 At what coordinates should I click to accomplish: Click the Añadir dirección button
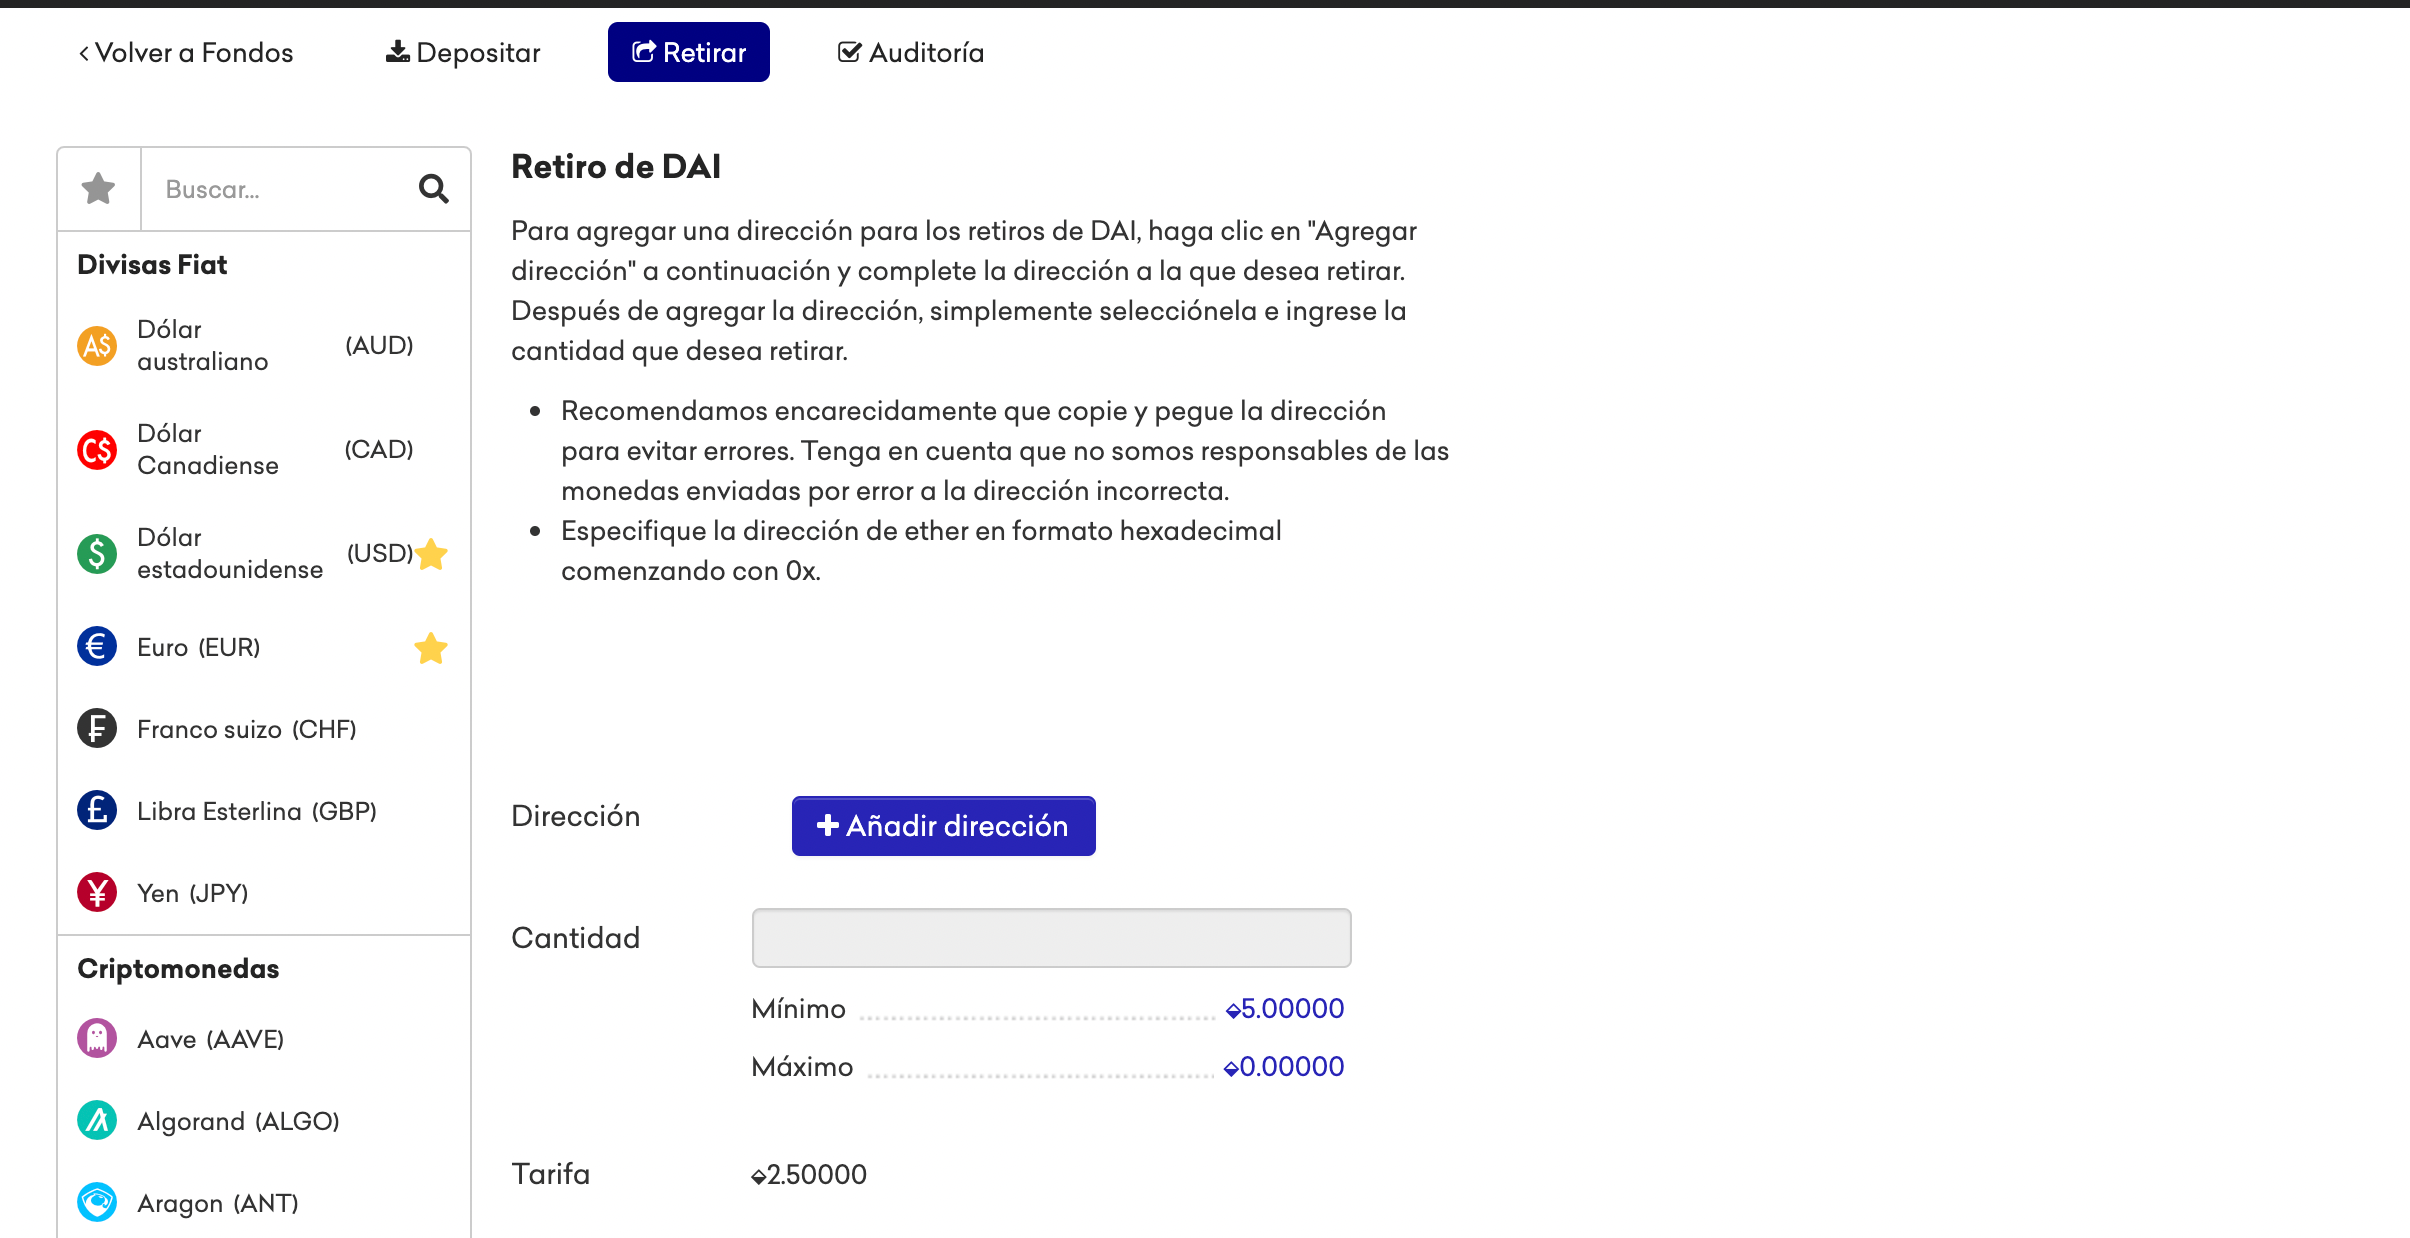944,826
